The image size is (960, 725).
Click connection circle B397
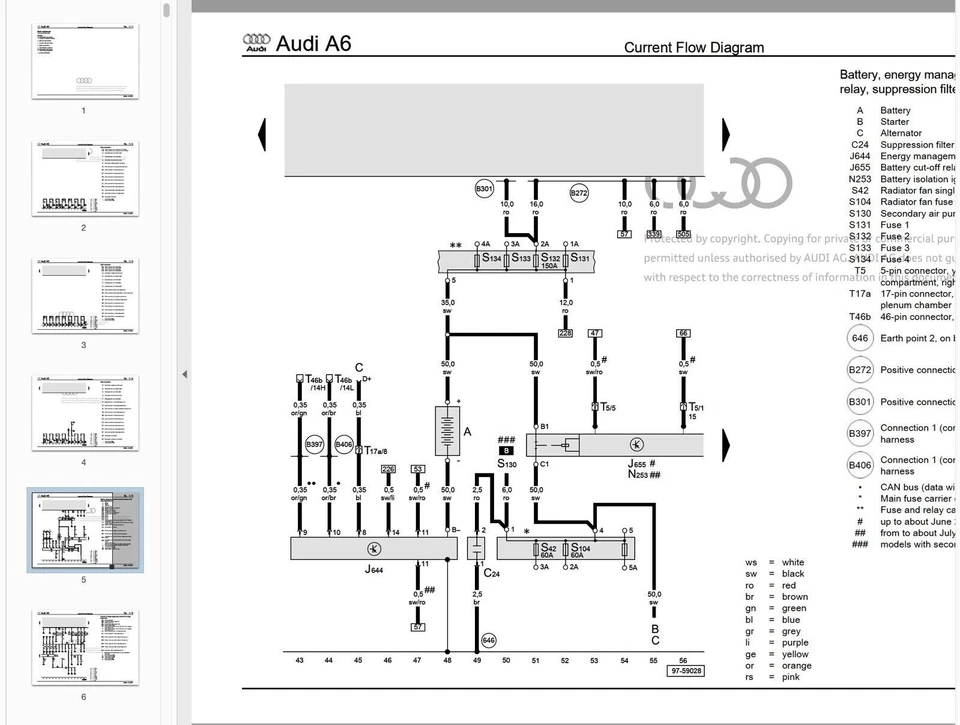(314, 443)
